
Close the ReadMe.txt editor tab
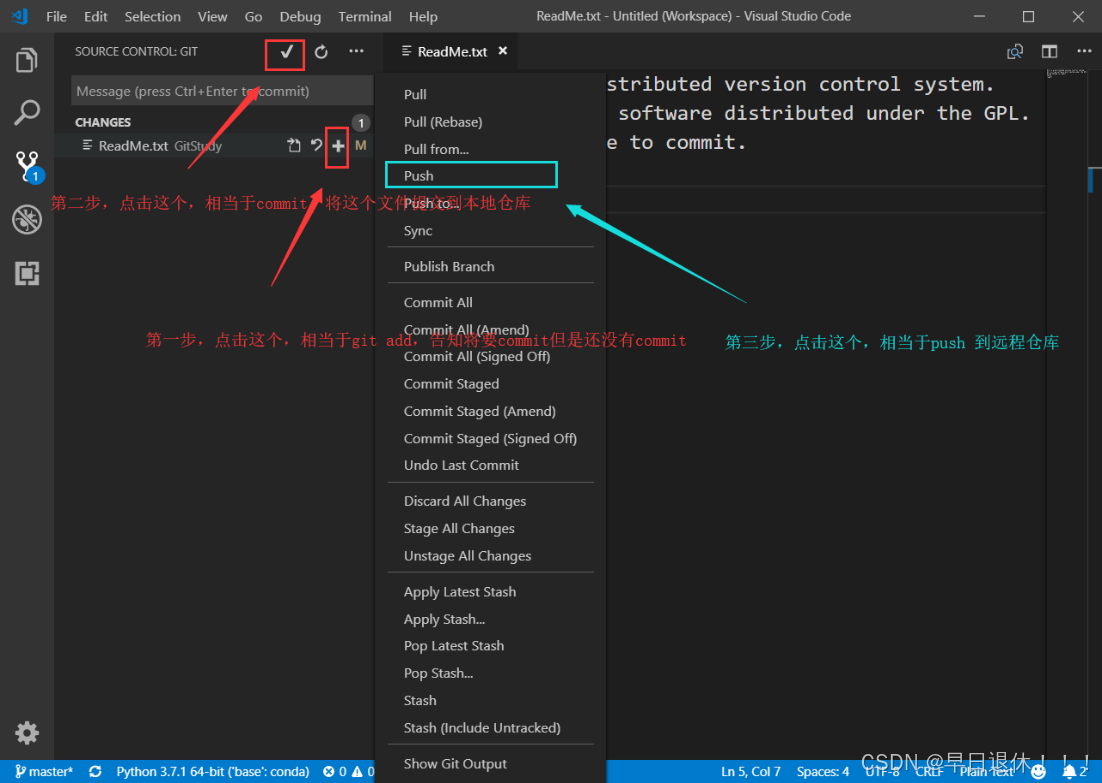coord(503,51)
